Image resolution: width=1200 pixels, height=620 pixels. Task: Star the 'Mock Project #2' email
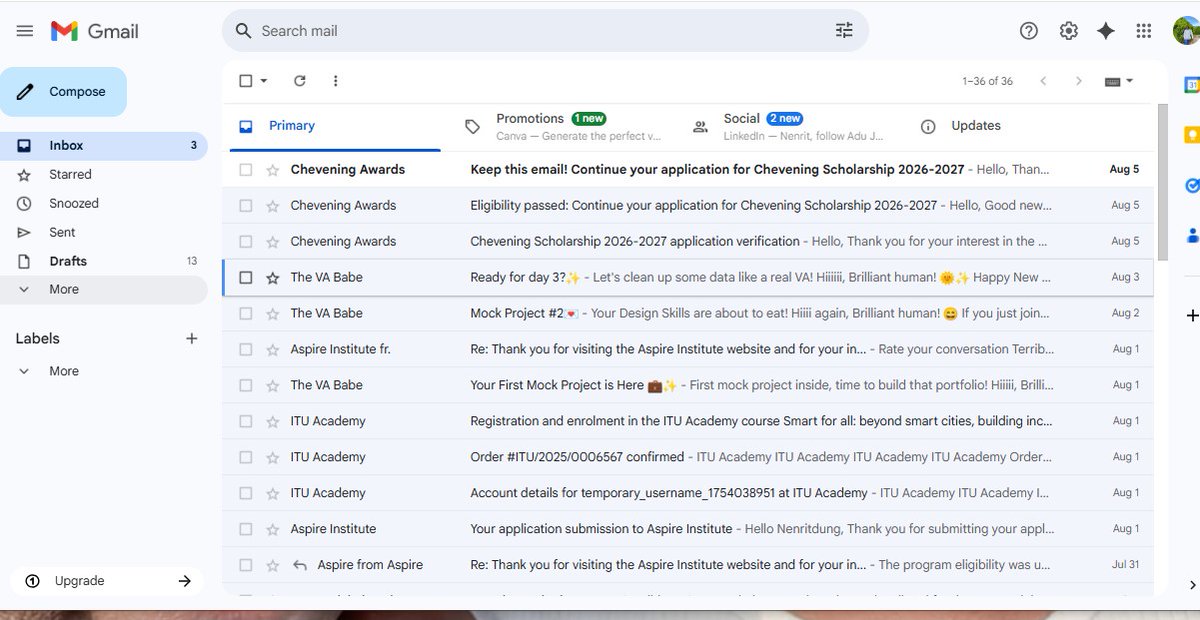pos(272,314)
